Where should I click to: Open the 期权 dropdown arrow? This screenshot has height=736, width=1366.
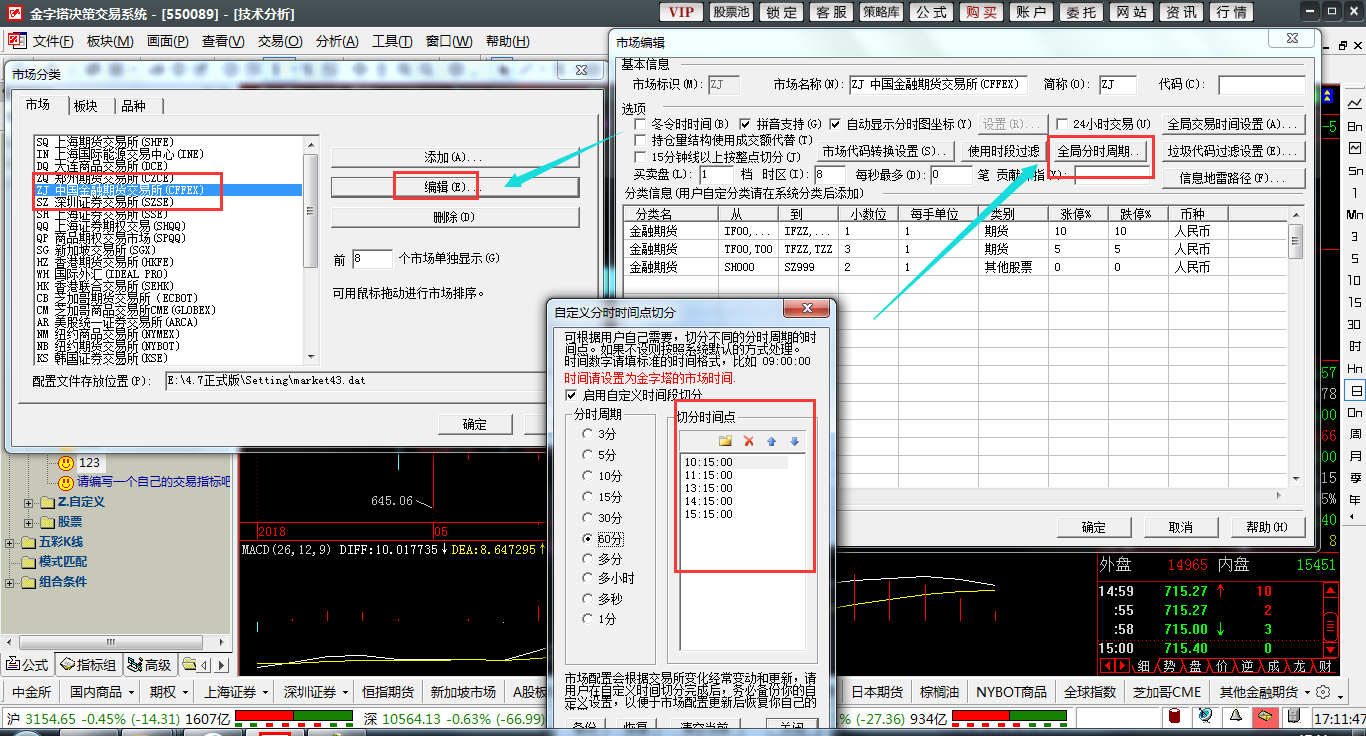pyautogui.click(x=185, y=692)
